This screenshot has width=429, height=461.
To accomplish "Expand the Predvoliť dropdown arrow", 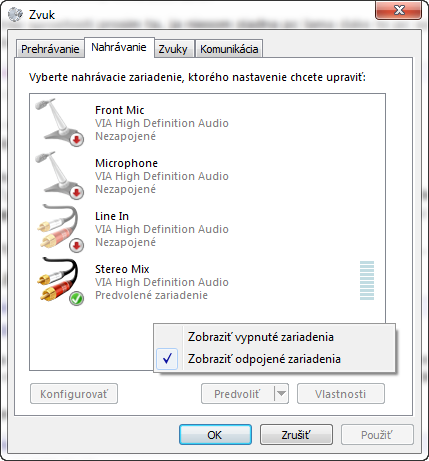I will point(281,394).
